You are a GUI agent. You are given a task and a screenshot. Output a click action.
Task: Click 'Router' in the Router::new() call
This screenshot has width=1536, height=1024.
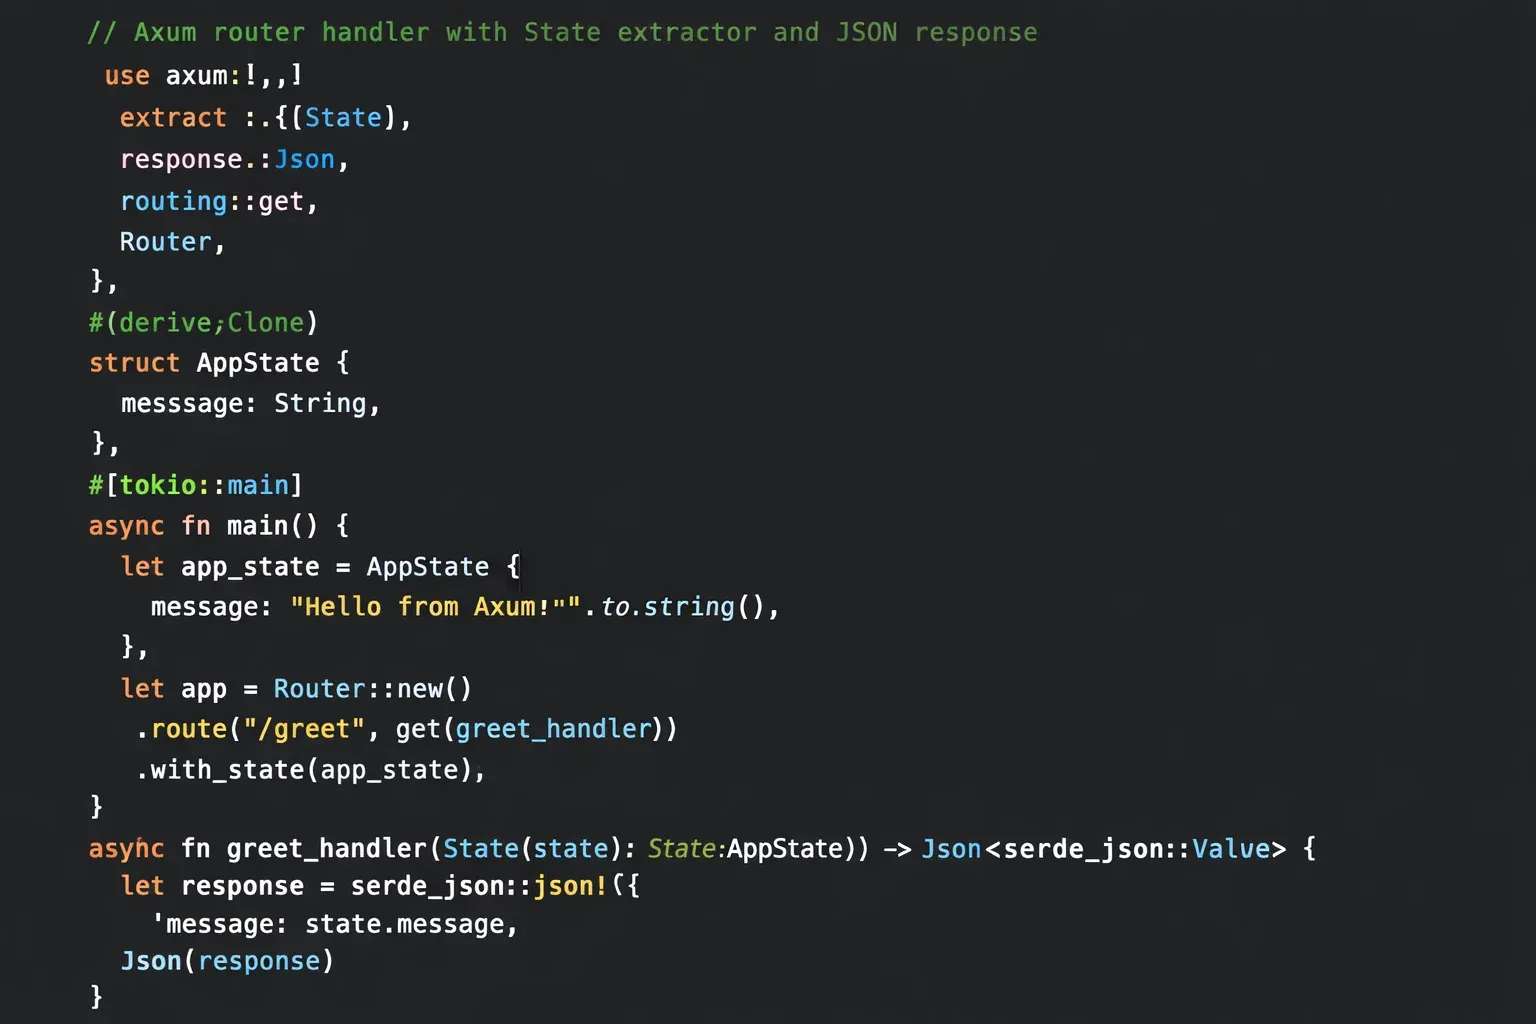click(319, 689)
